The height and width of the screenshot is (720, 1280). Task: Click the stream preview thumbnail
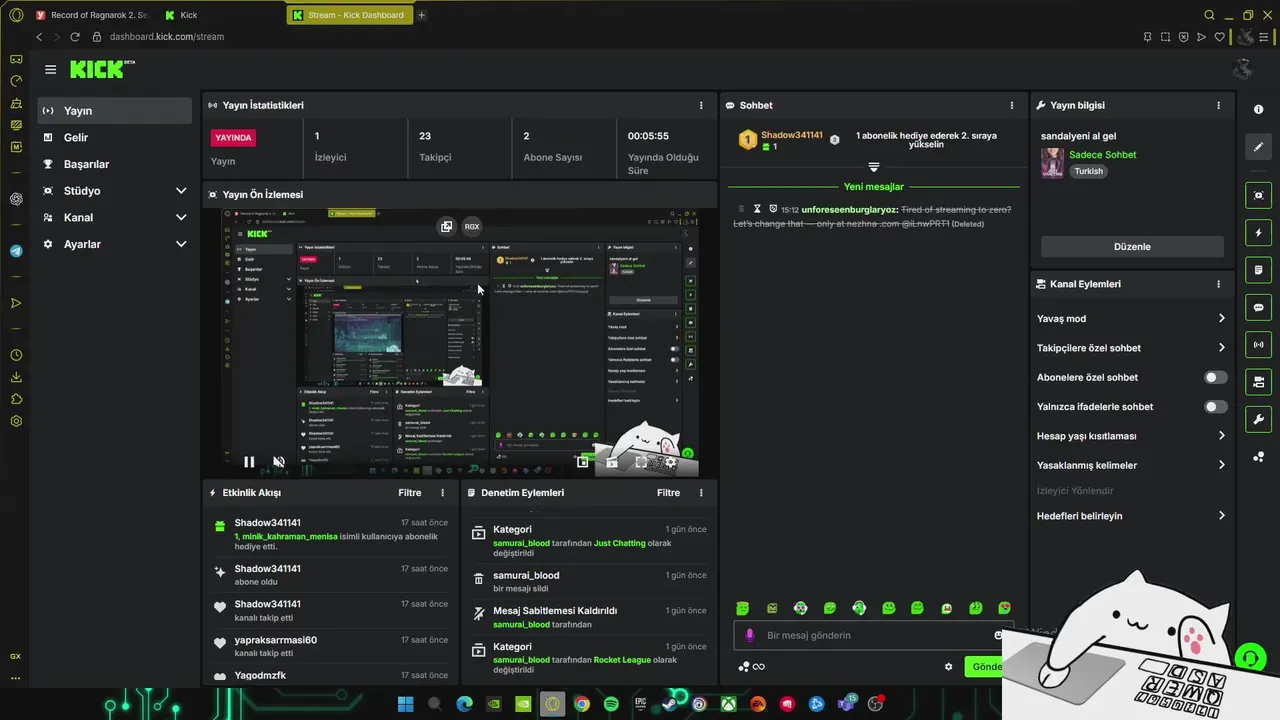(x=459, y=343)
